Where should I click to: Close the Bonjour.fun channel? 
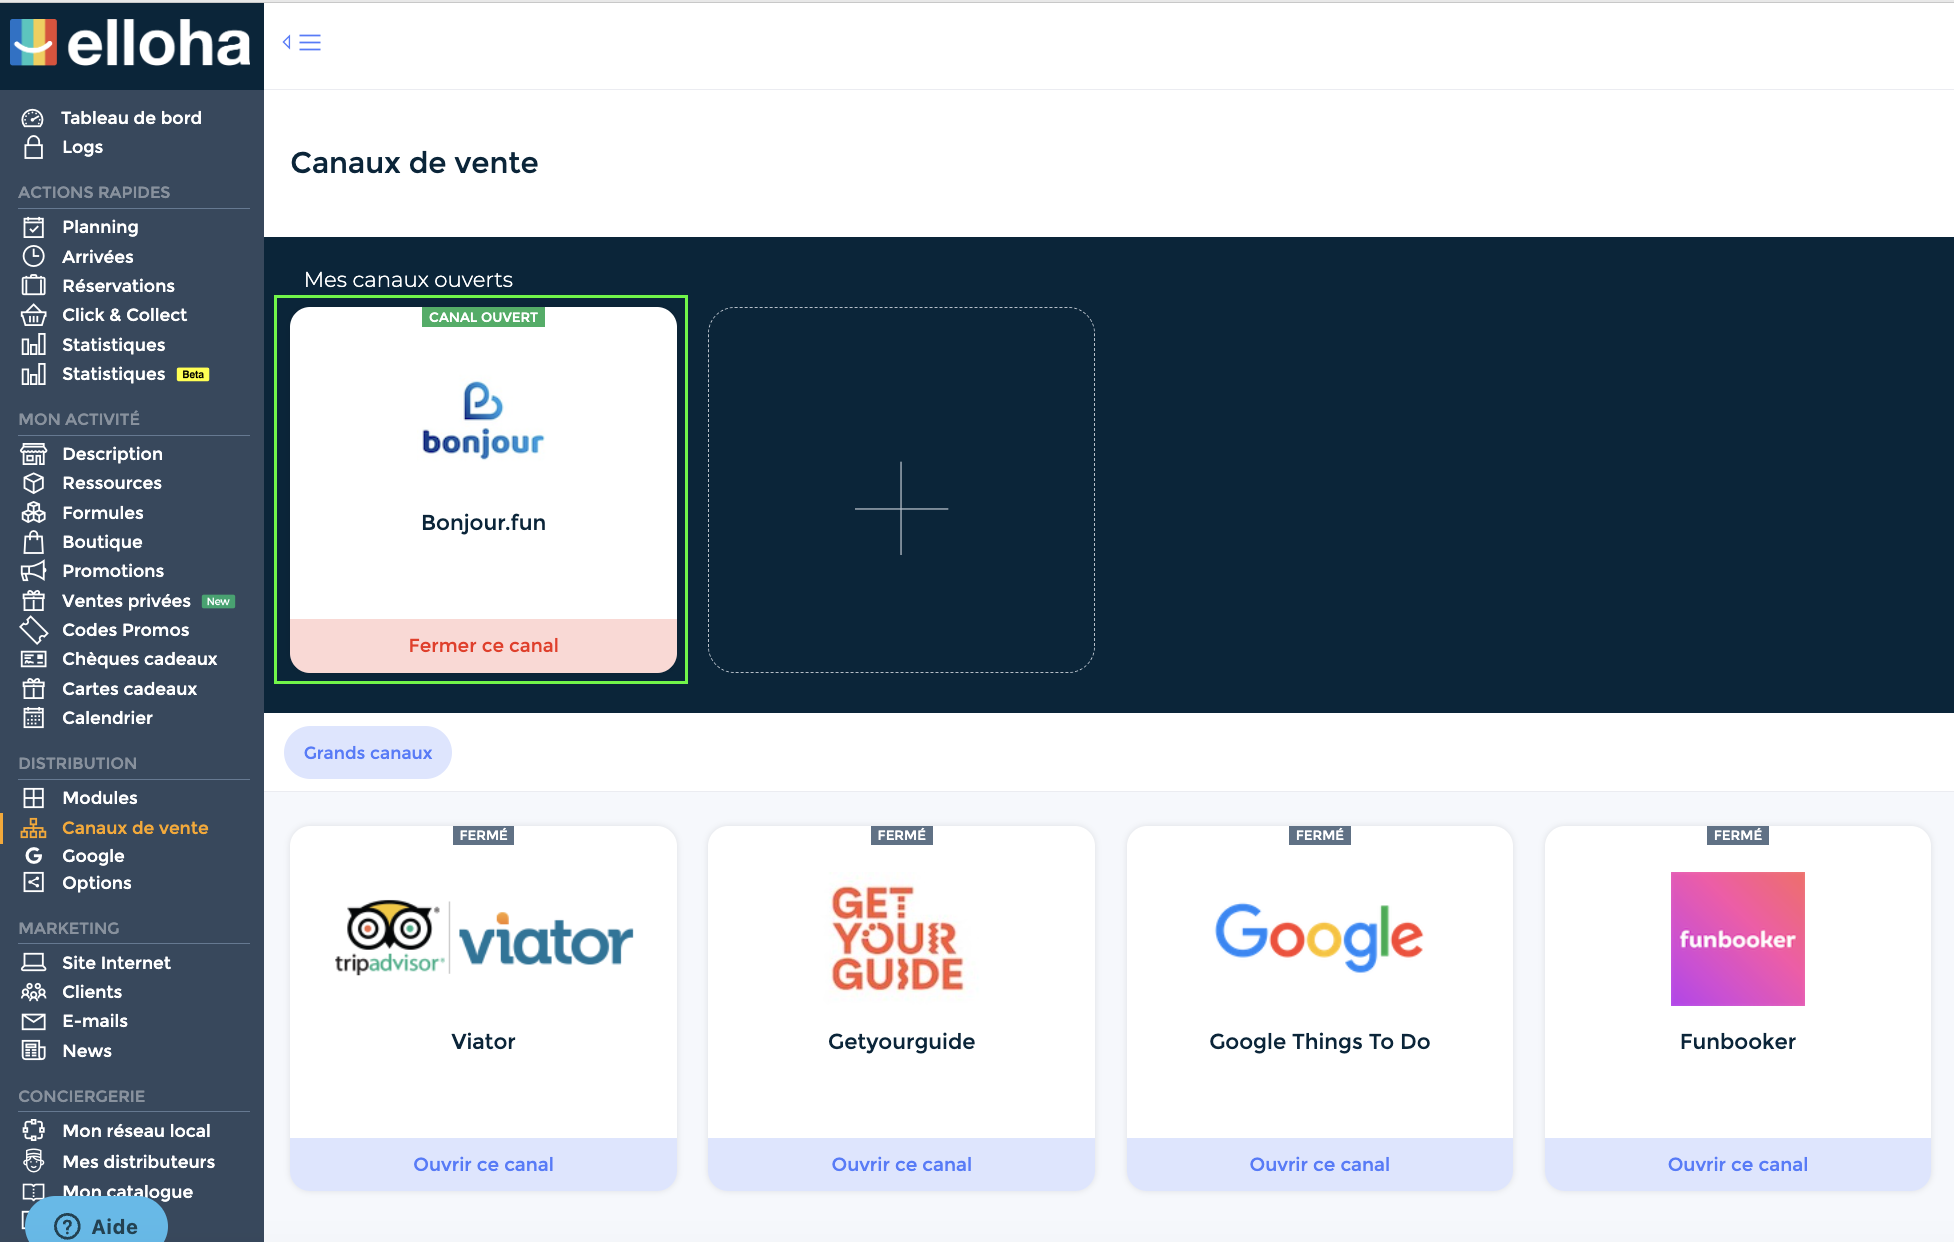coord(483,646)
